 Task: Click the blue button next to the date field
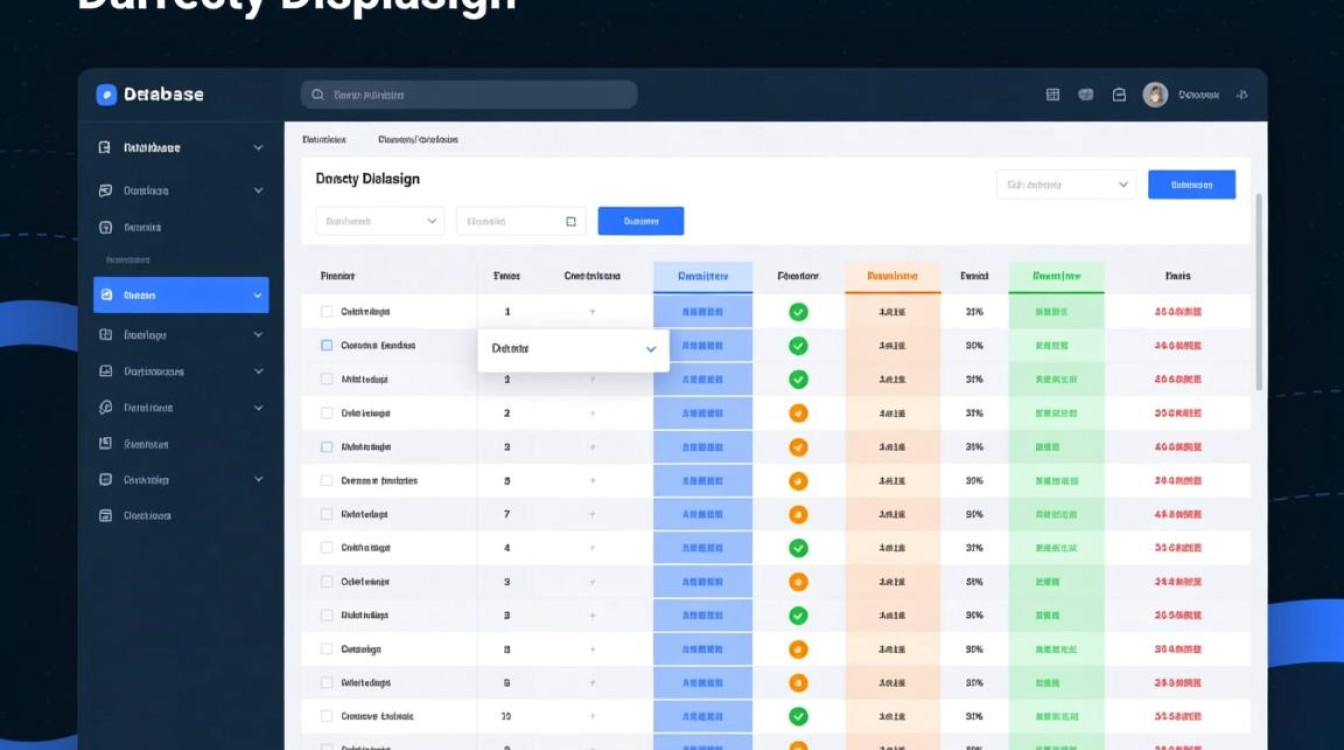(640, 221)
